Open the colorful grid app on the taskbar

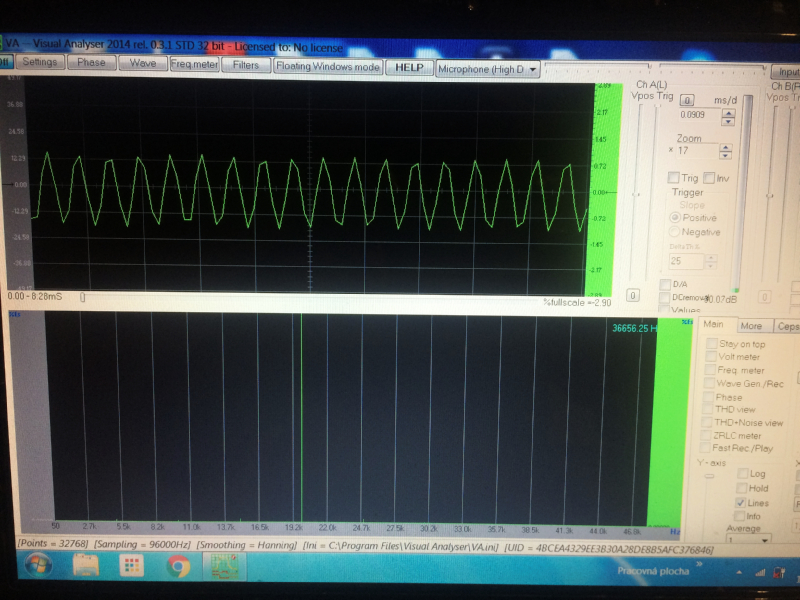tap(132, 566)
